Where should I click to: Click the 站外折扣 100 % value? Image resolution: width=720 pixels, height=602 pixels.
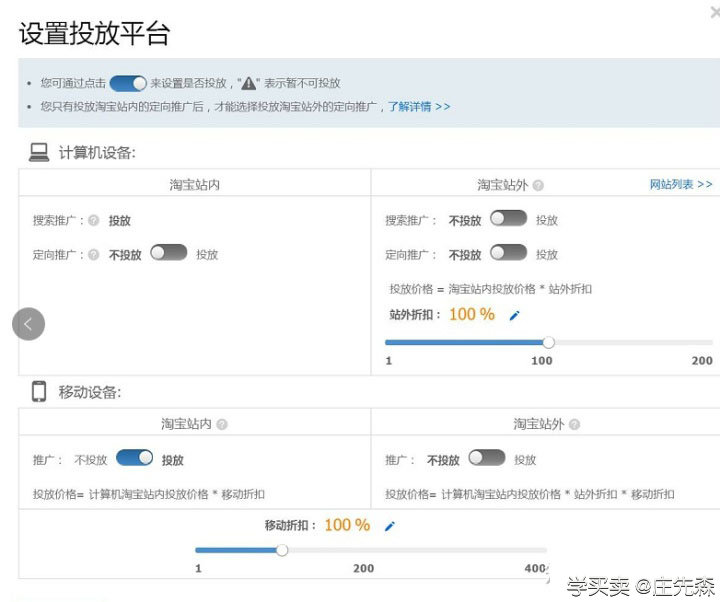point(472,315)
